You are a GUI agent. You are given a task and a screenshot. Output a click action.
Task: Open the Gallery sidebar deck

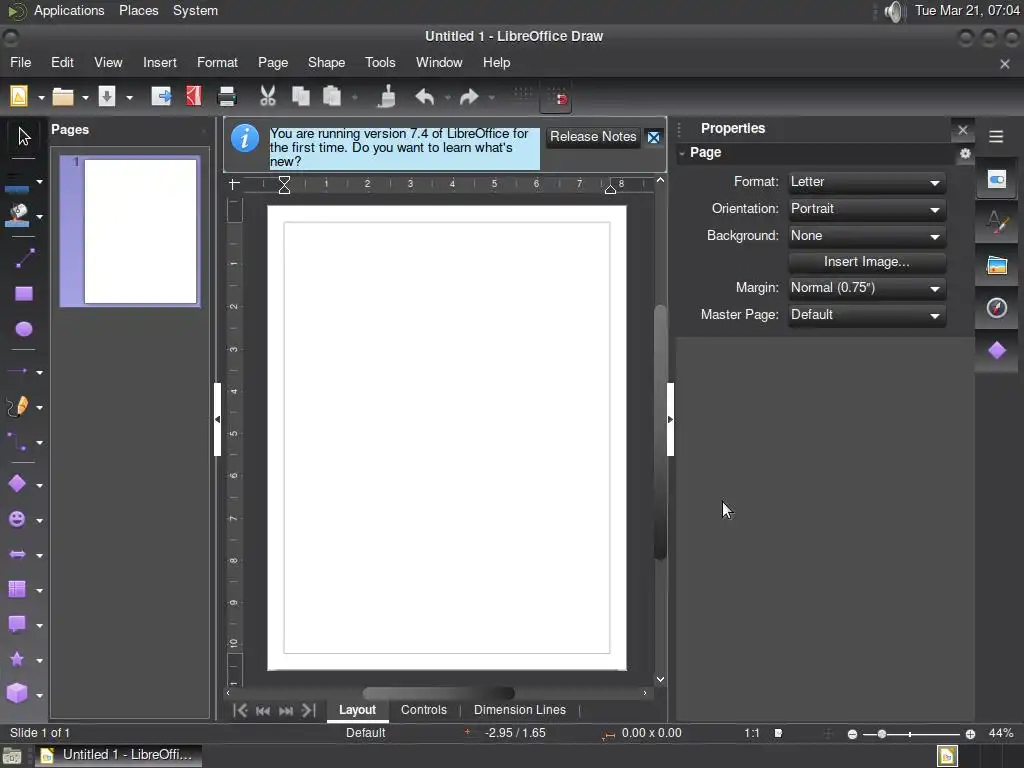point(997,265)
